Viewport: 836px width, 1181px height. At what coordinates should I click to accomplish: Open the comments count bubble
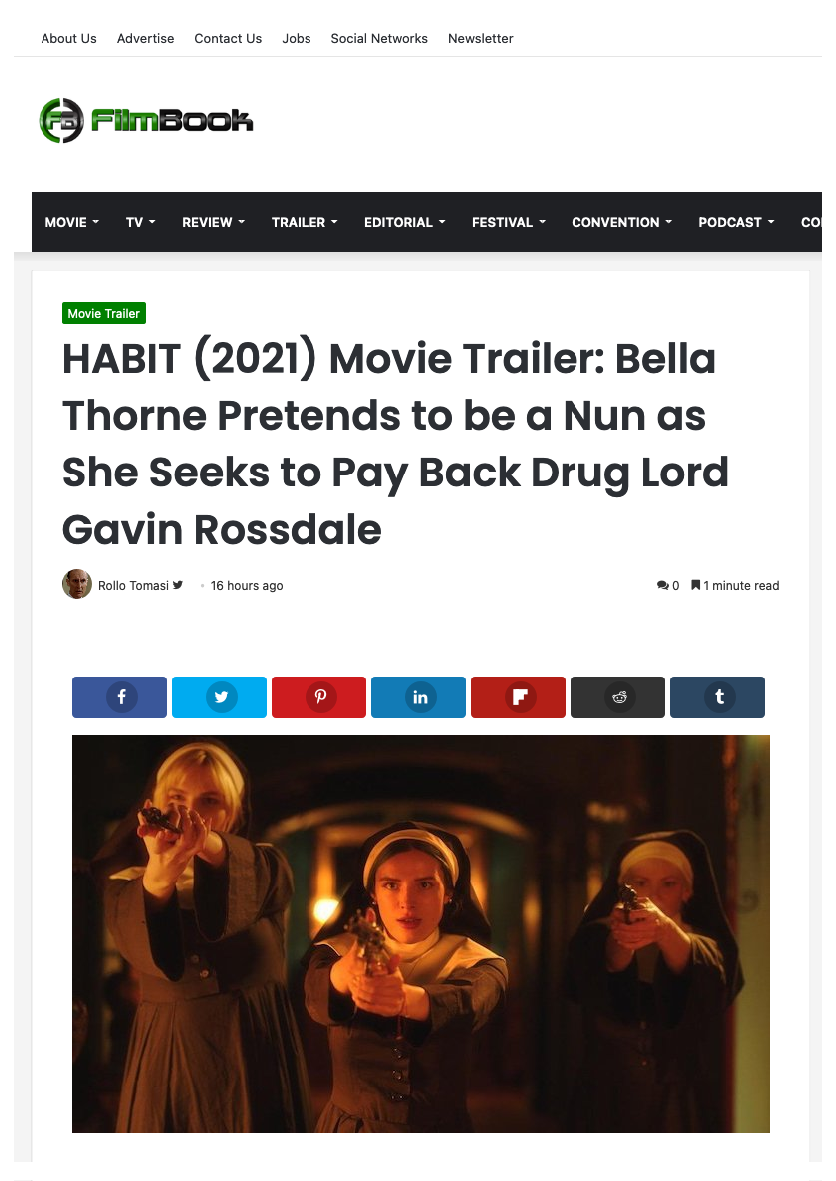tap(667, 585)
